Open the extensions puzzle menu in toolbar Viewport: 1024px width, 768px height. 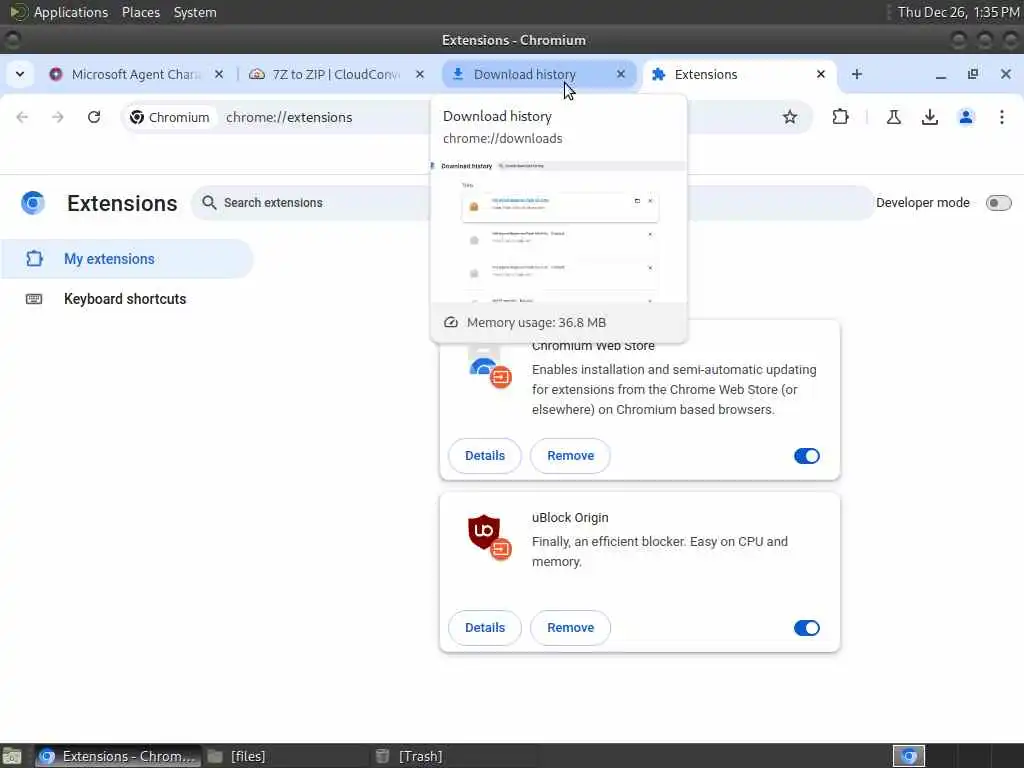tap(840, 117)
